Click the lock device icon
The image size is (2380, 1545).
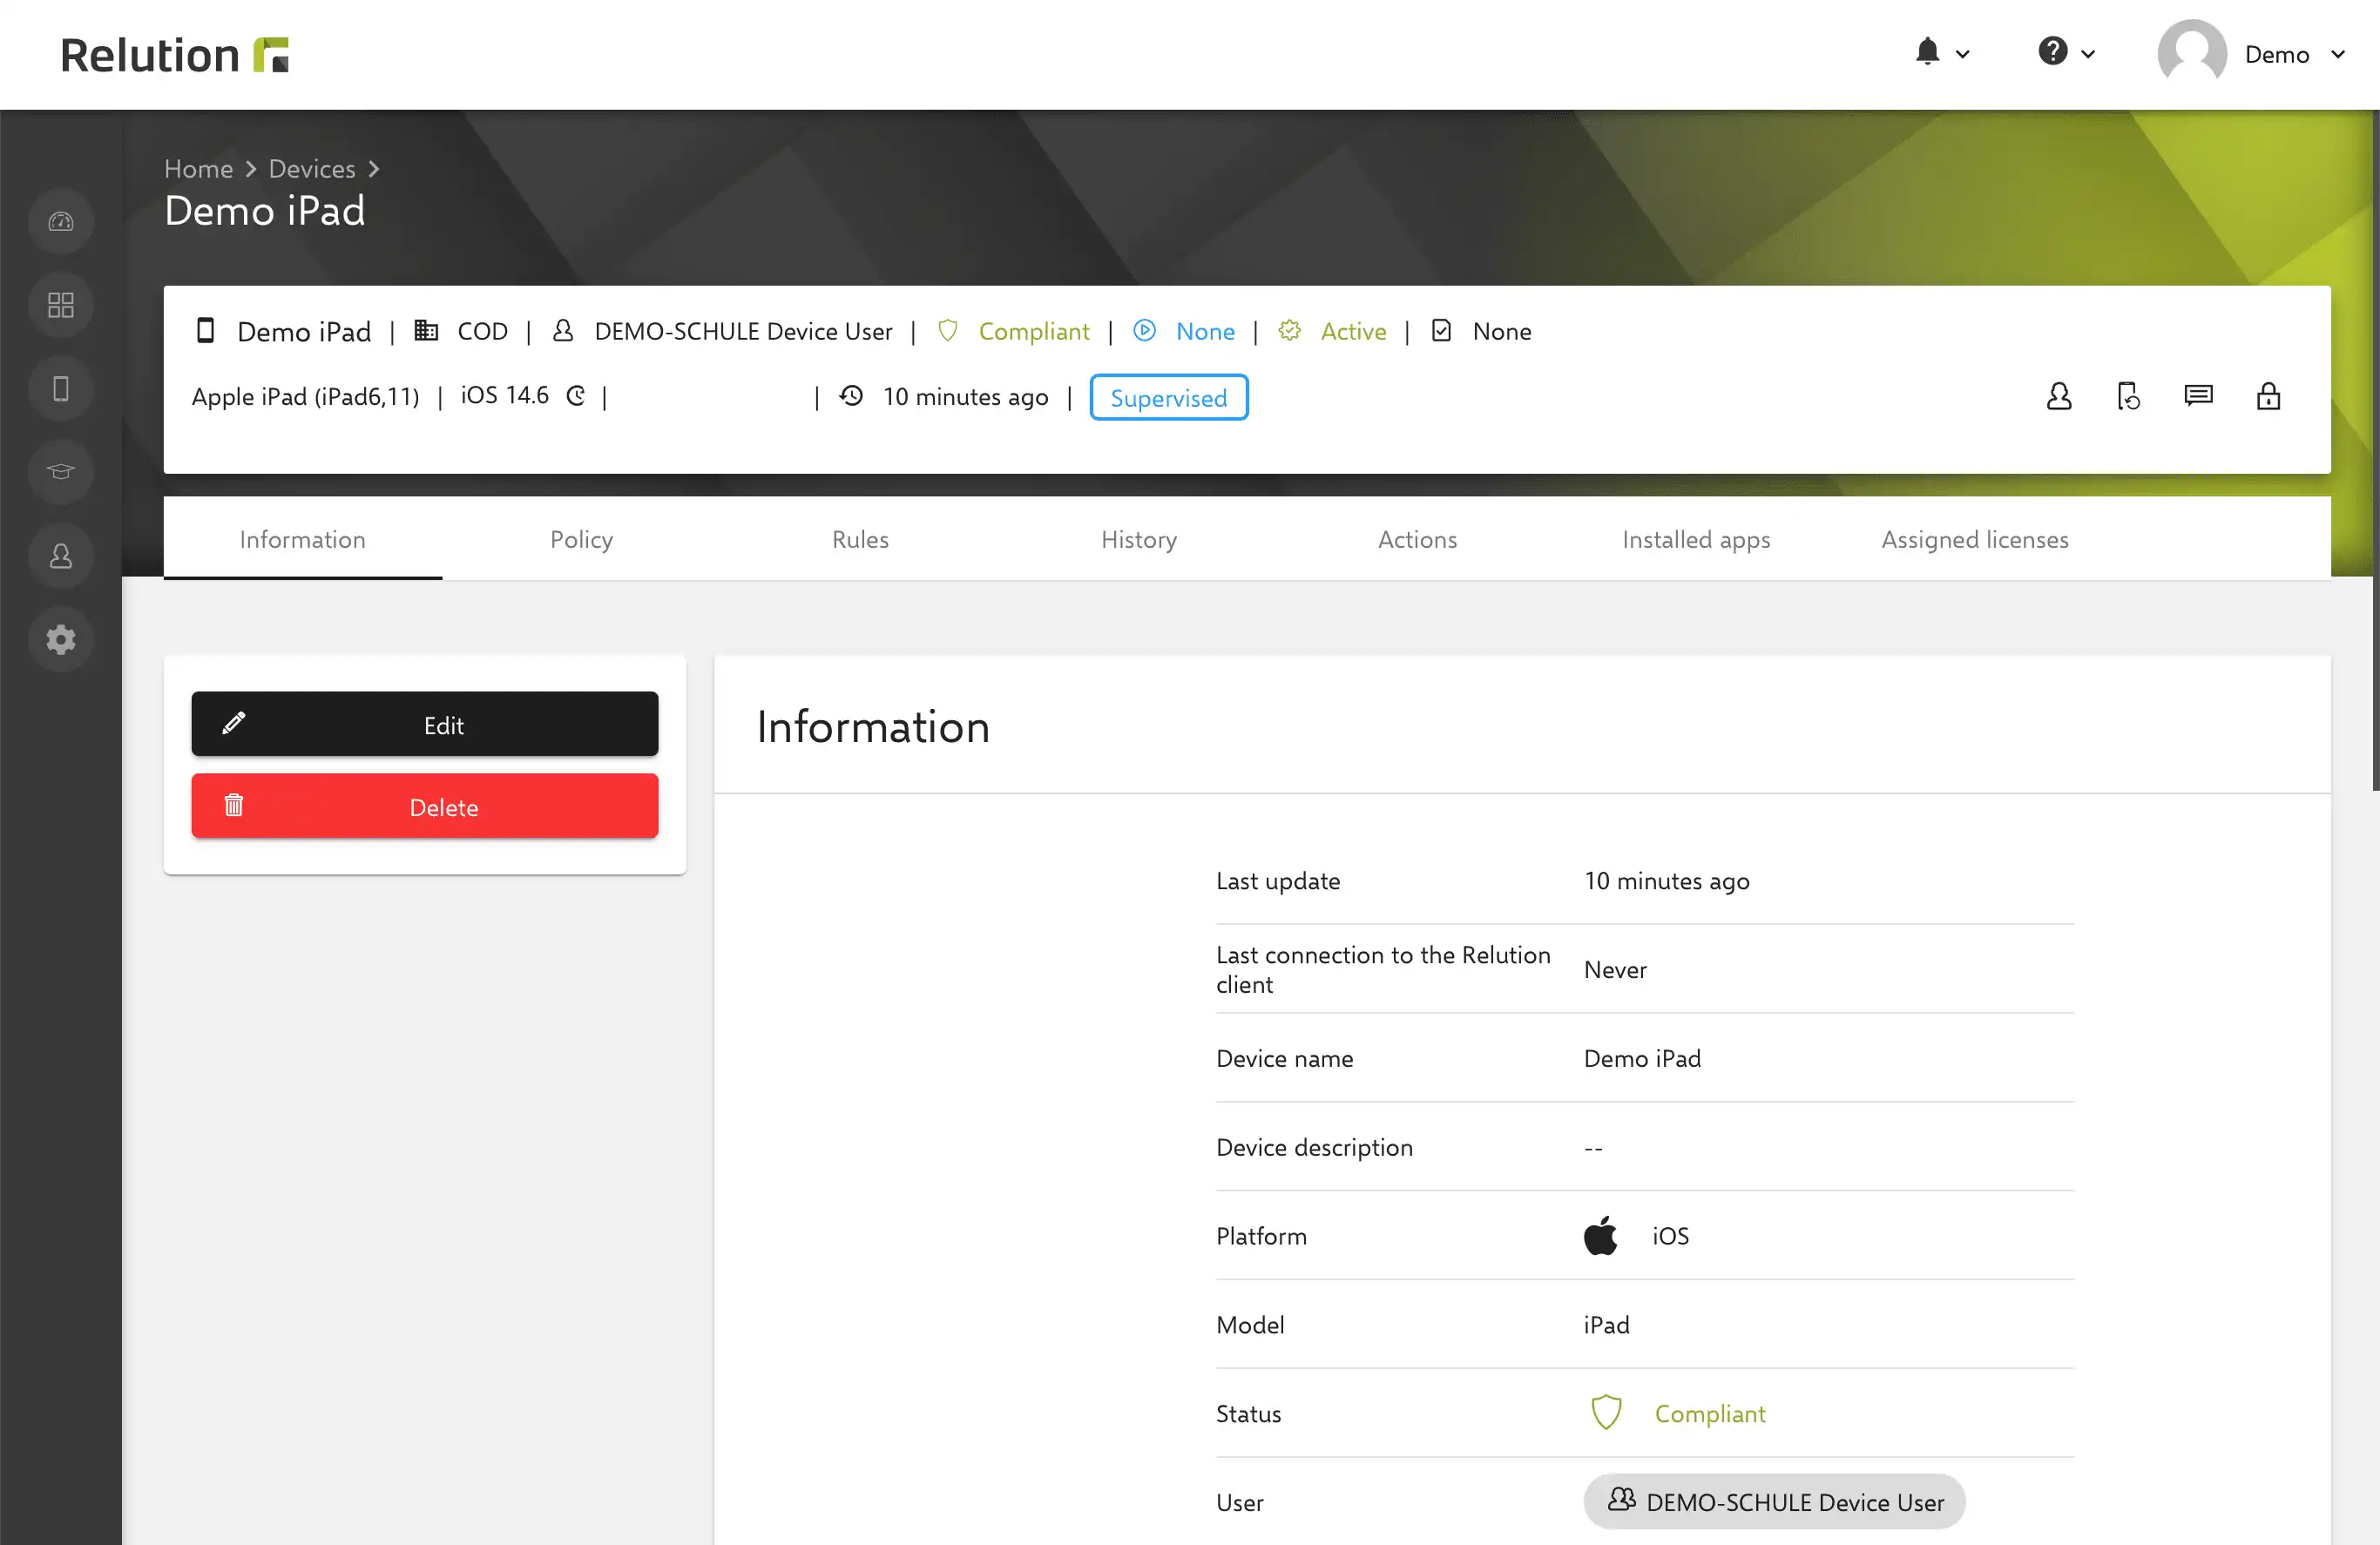pyautogui.click(x=2268, y=397)
